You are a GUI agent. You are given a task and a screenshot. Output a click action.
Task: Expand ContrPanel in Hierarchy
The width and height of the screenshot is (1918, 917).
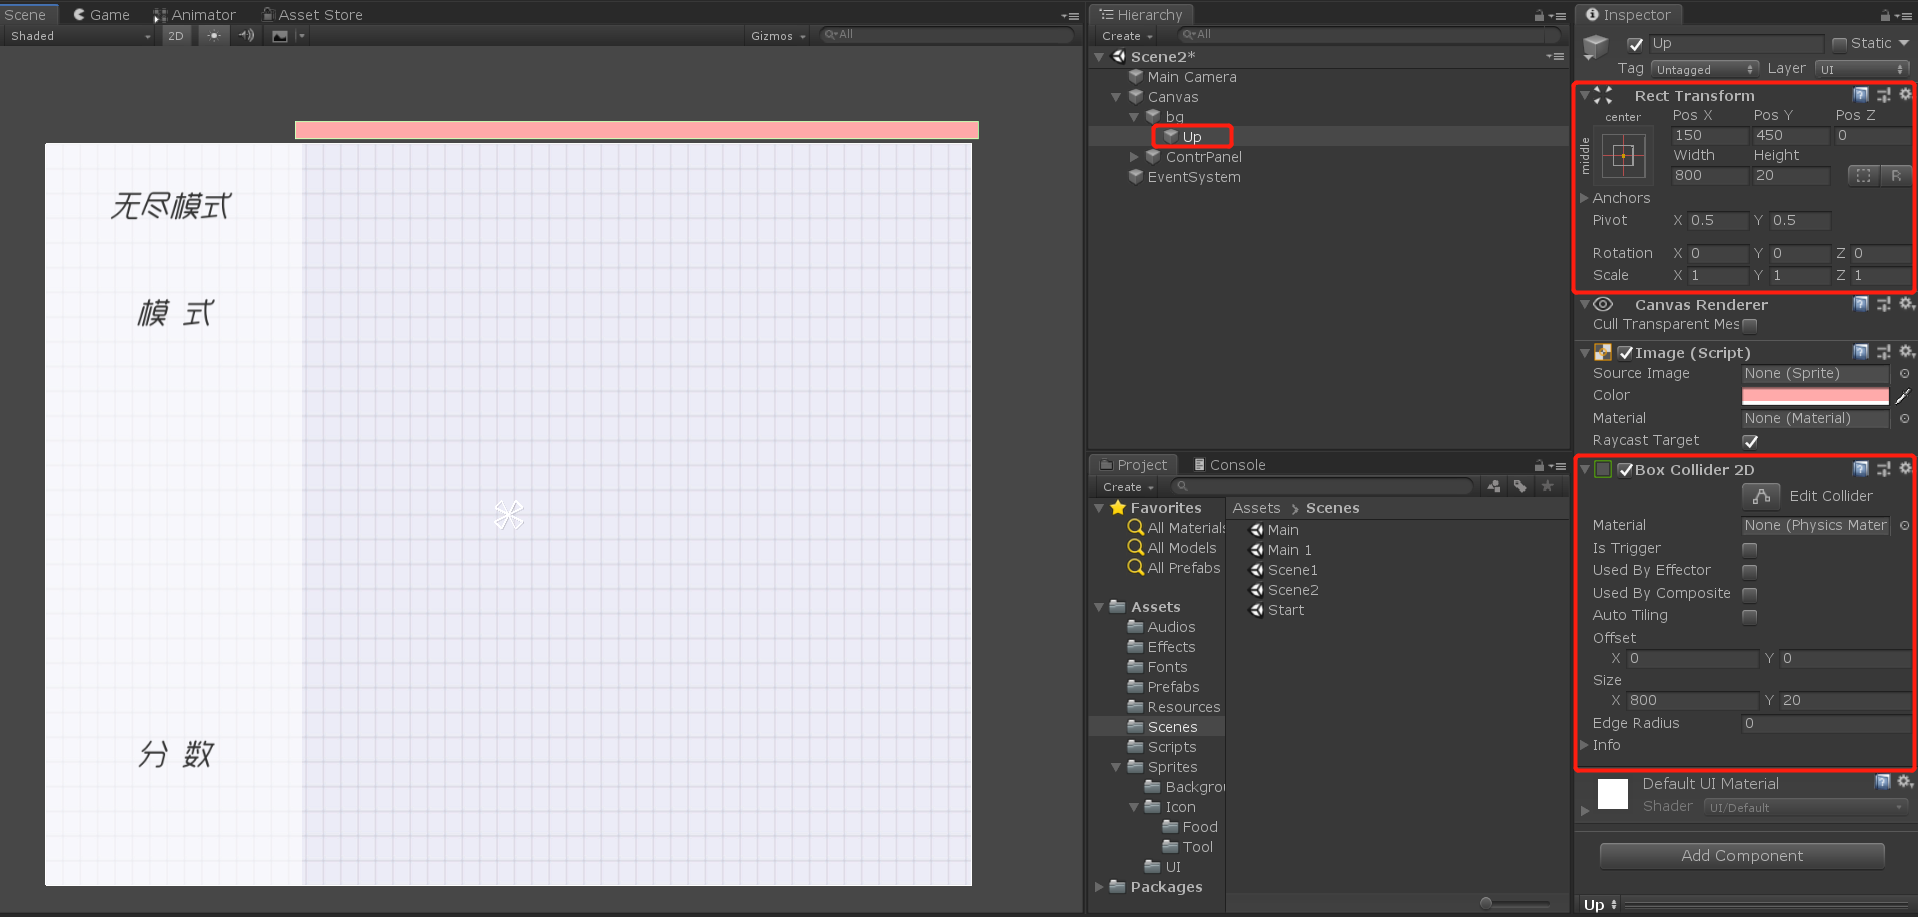pos(1134,157)
